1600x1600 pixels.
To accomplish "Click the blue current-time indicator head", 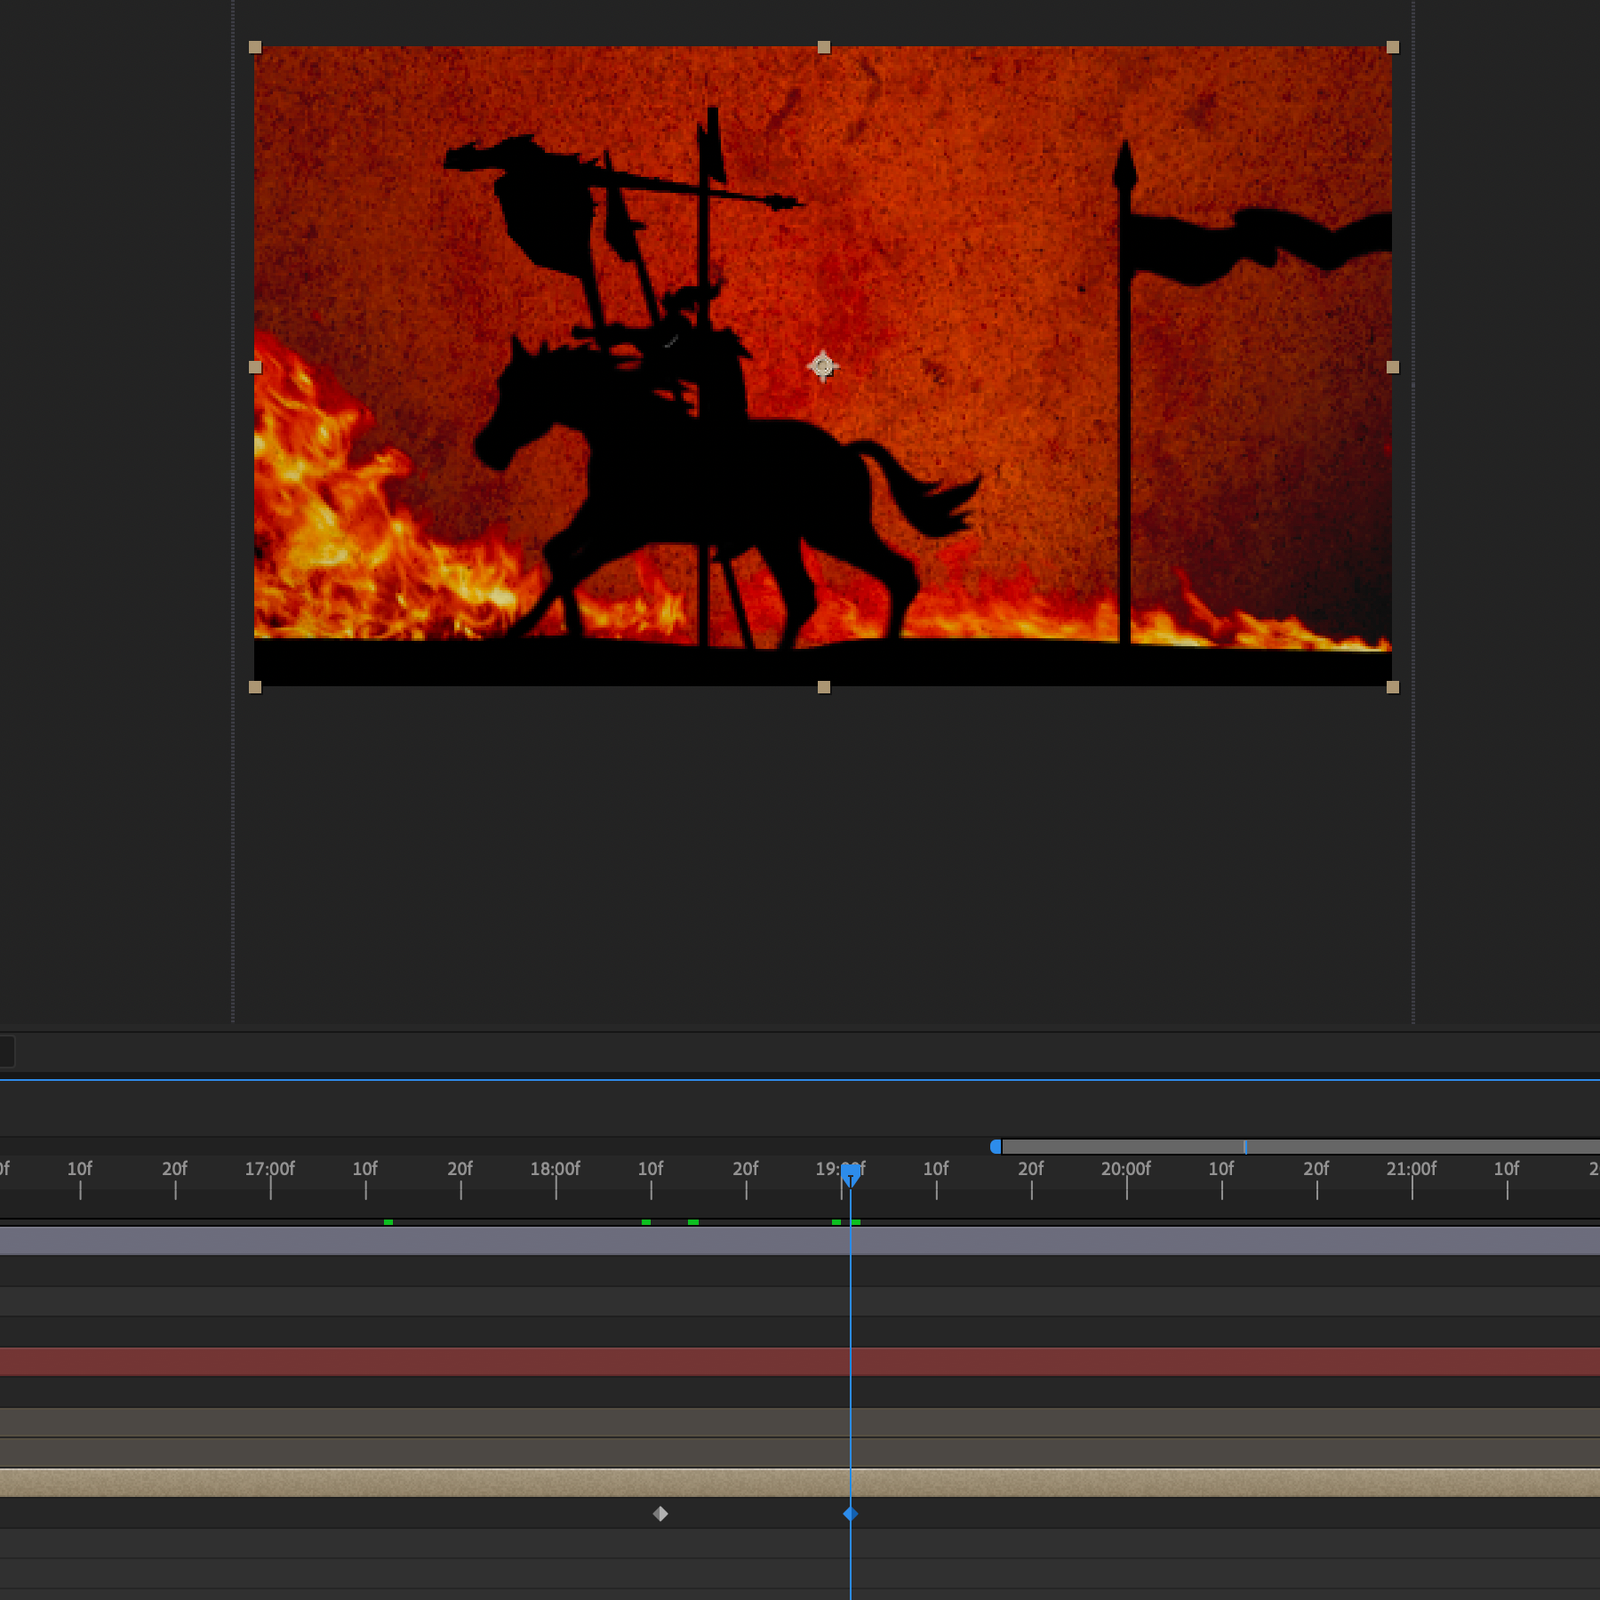I will [x=850, y=1173].
